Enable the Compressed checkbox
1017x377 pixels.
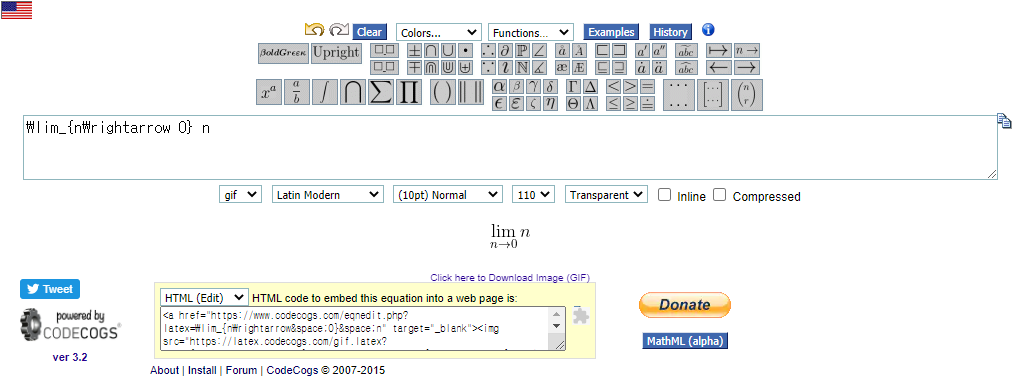point(719,195)
